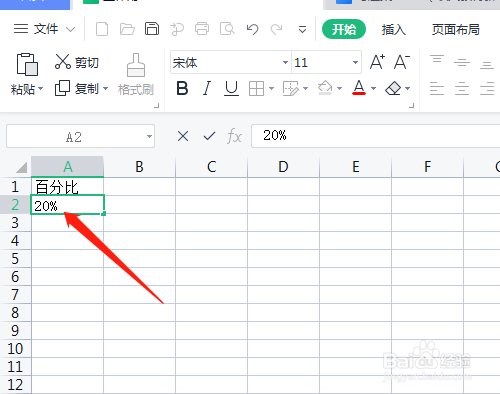Switch to the 页面布局 ribbon tab
The image size is (500, 394).
tap(456, 30)
